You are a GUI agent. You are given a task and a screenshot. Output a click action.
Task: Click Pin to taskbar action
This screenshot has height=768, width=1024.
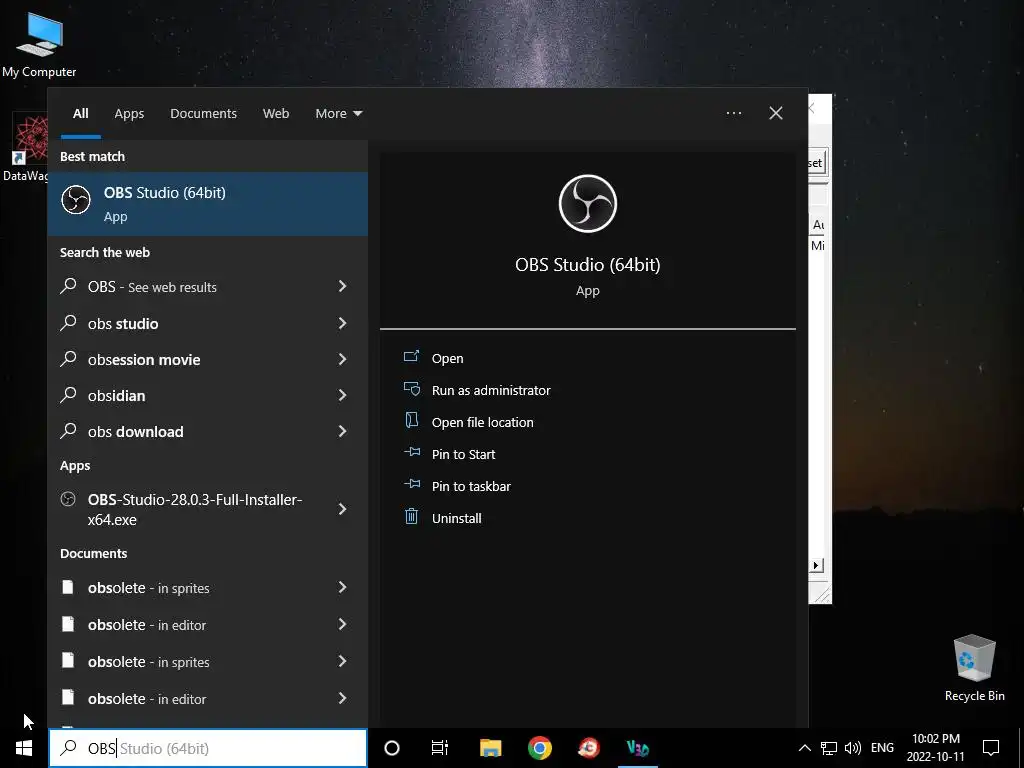[x=472, y=486]
